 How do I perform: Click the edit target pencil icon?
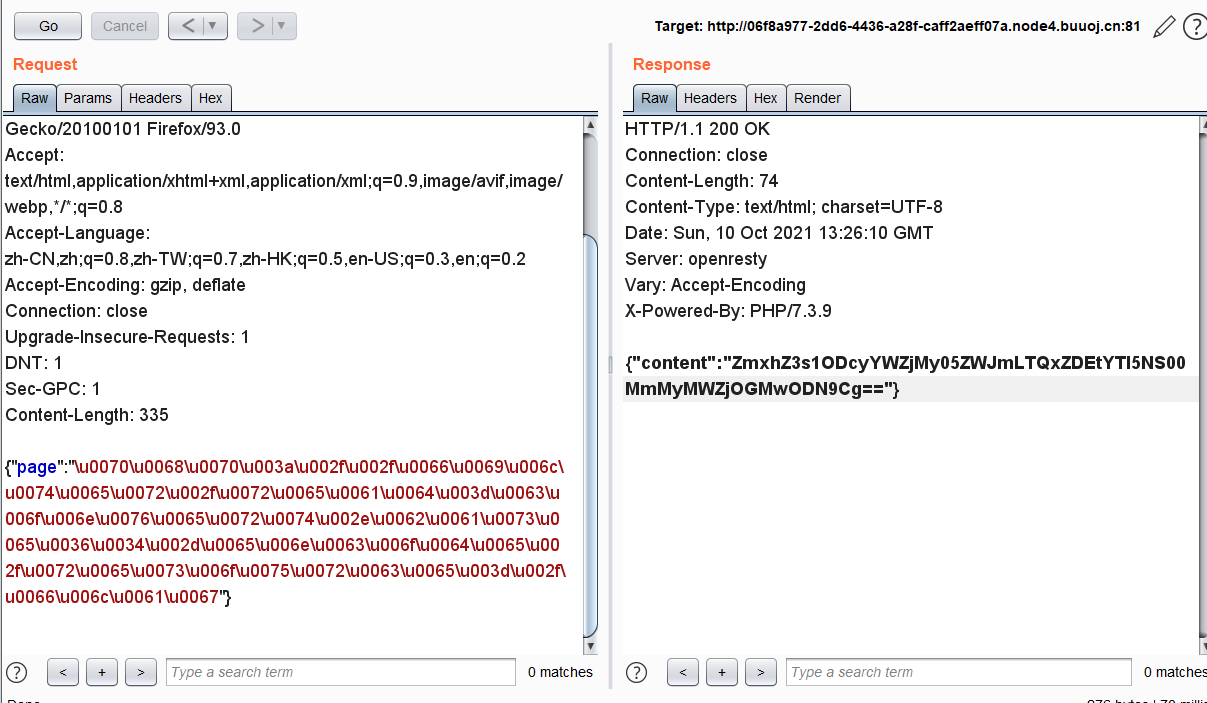(x=1163, y=27)
